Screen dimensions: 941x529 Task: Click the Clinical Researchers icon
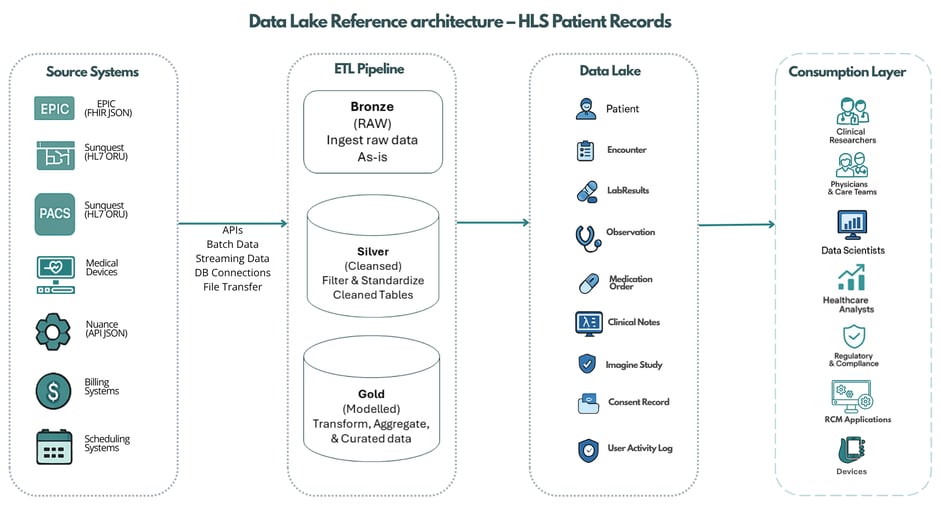[853, 111]
